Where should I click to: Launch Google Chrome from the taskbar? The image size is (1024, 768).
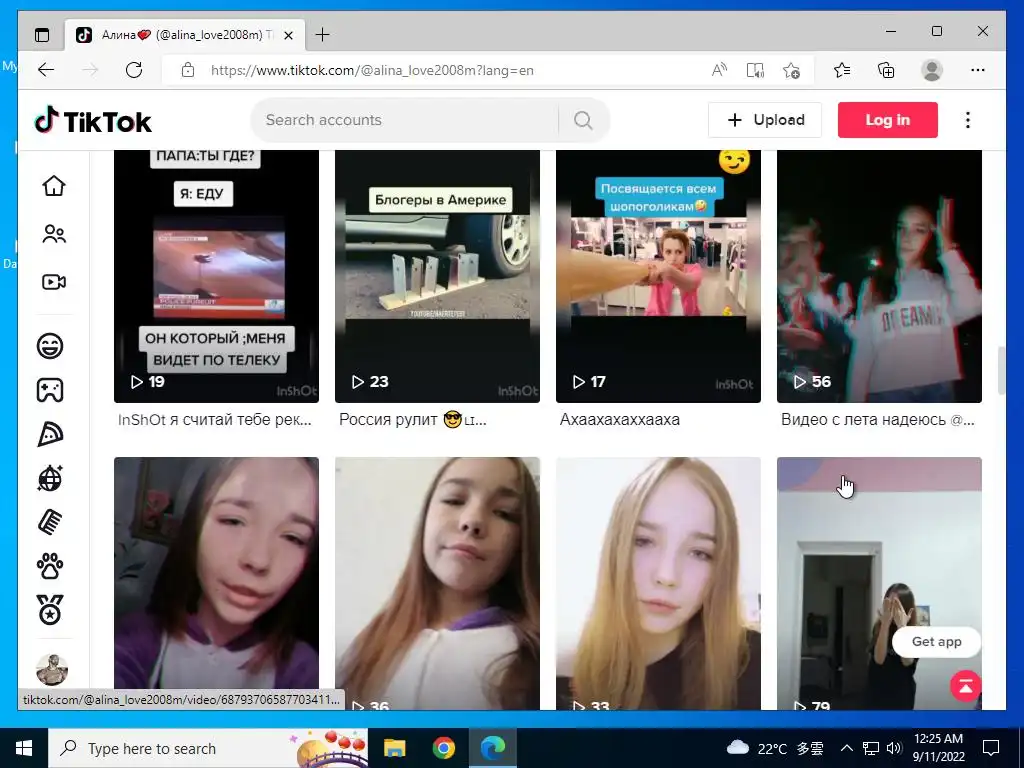pyautogui.click(x=443, y=748)
